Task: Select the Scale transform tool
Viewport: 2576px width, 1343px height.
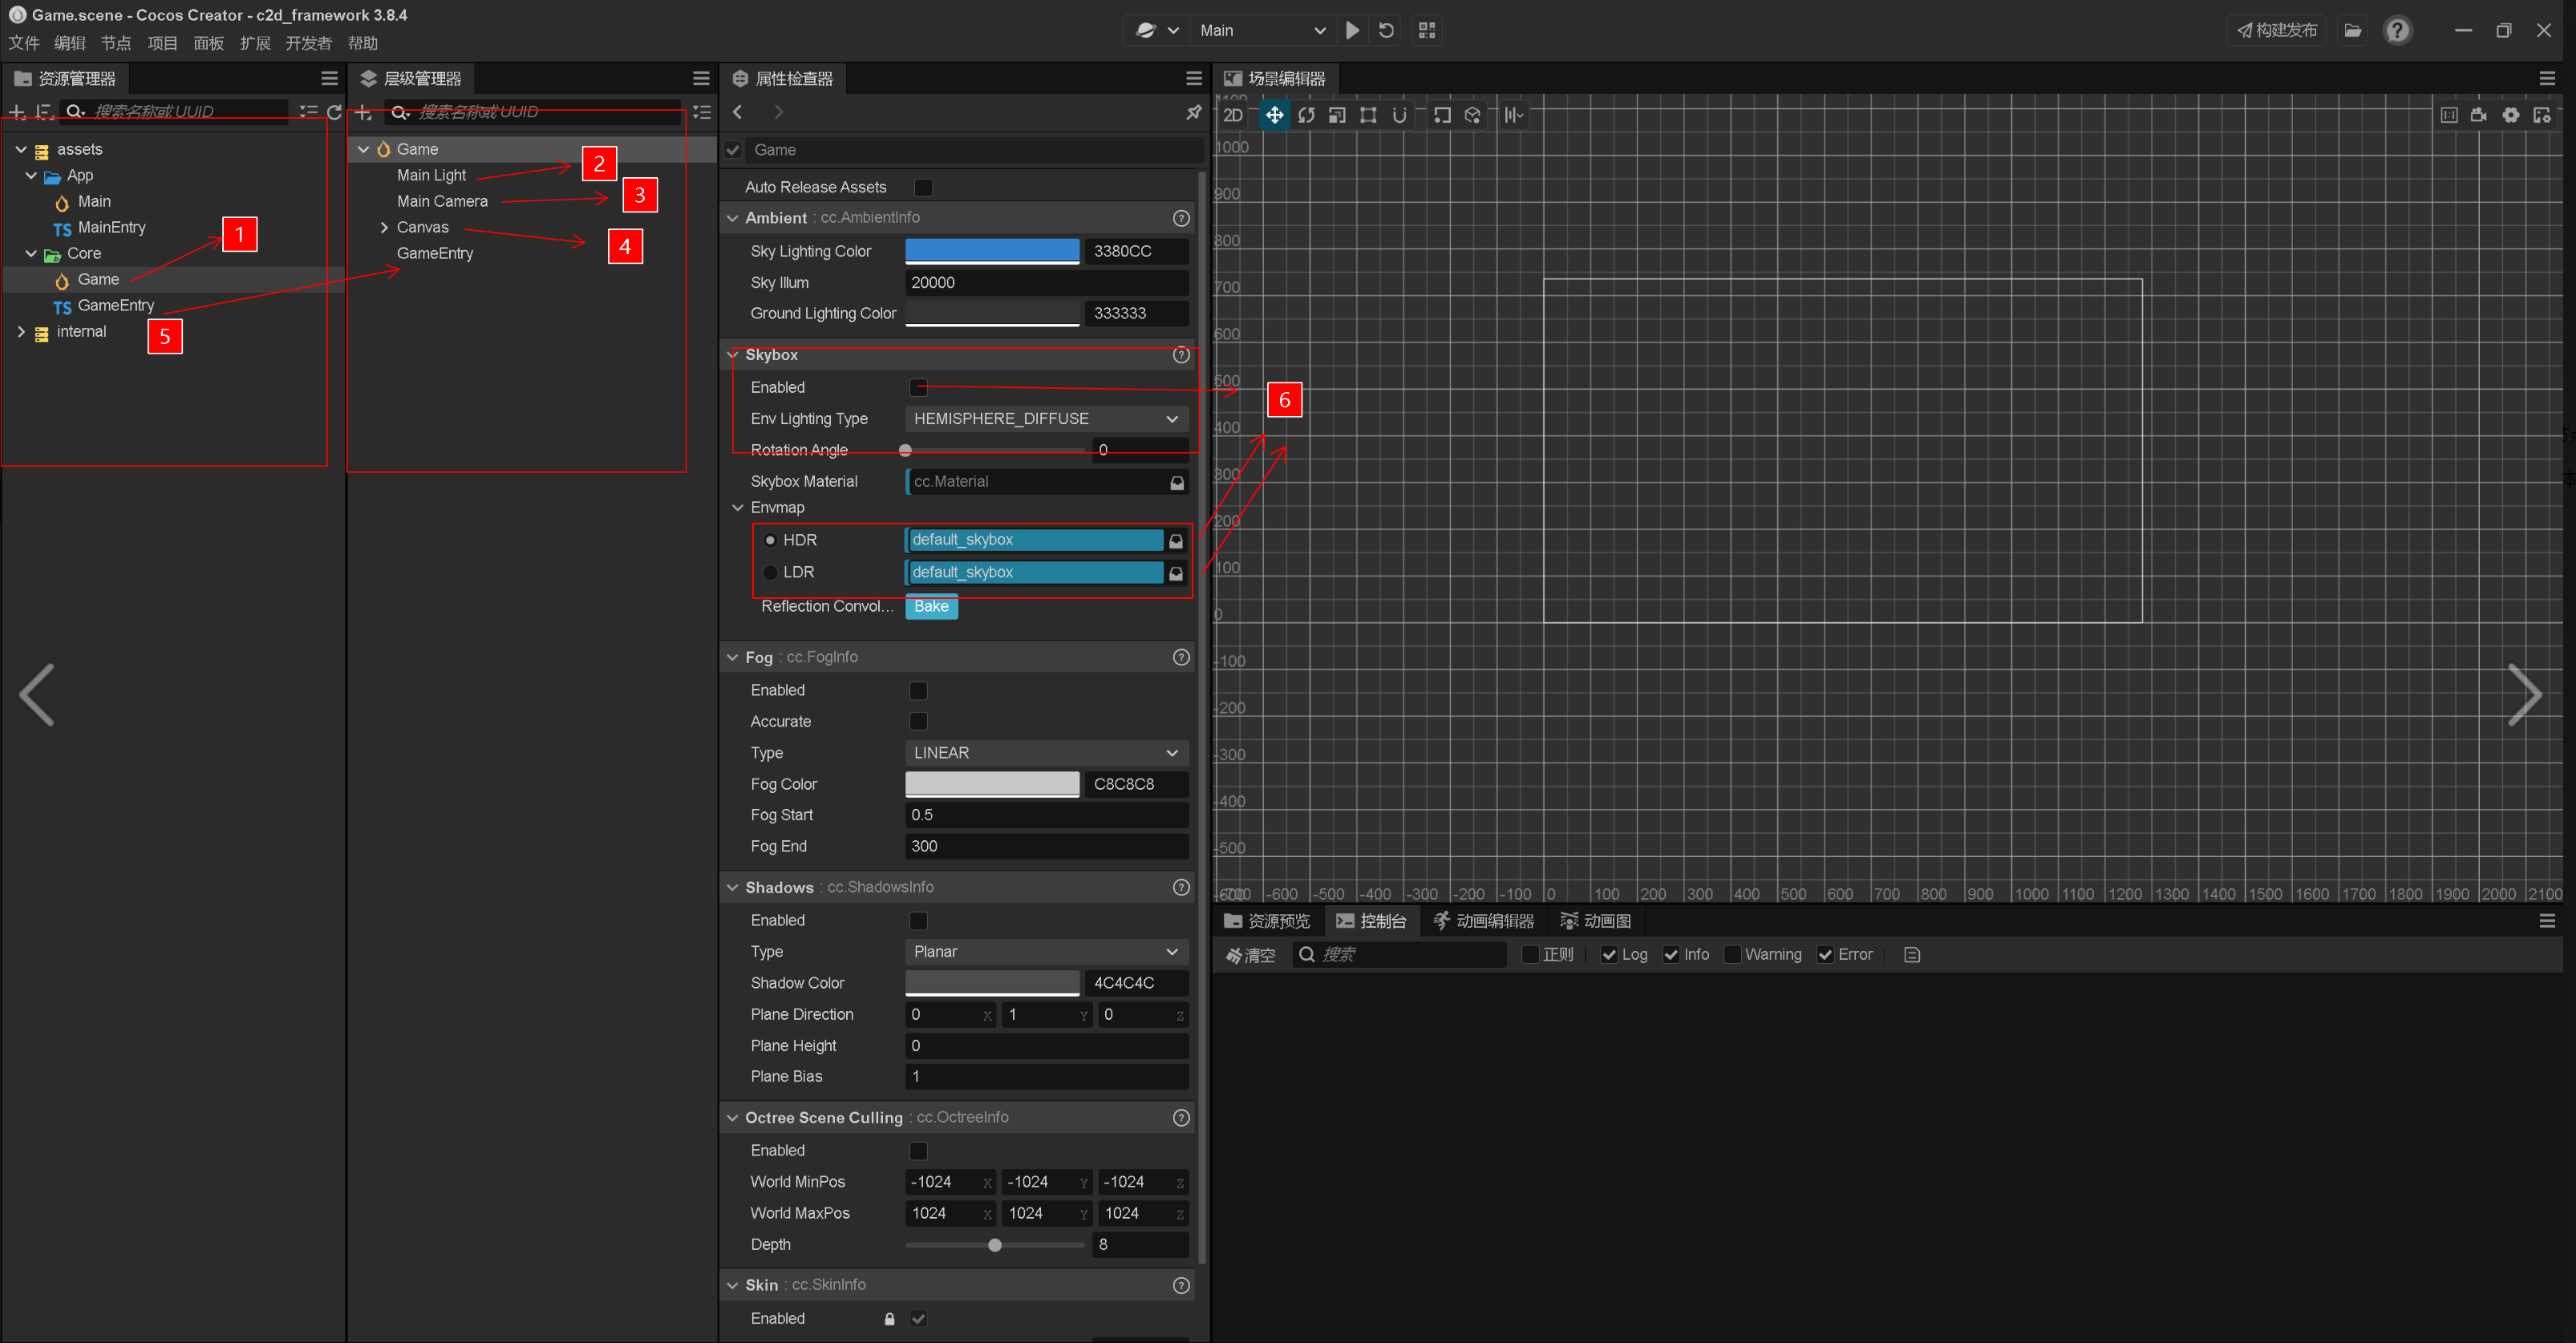Action: coord(1337,115)
